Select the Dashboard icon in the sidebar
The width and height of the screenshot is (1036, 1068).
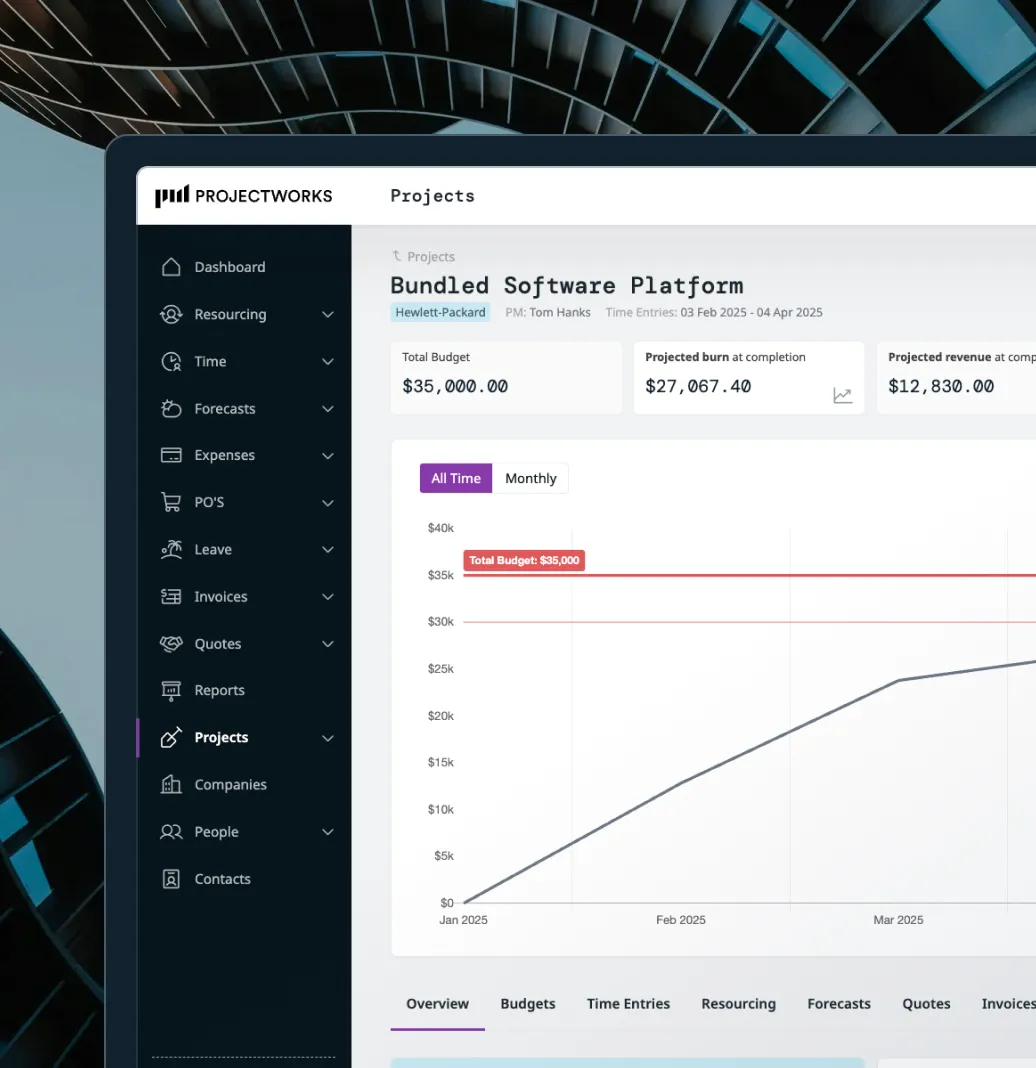(173, 266)
